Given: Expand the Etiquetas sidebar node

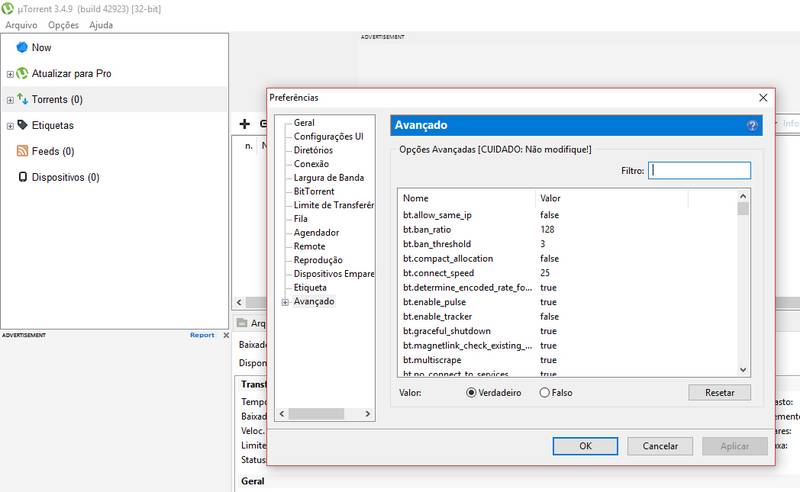Looking at the screenshot, I should click(10, 126).
